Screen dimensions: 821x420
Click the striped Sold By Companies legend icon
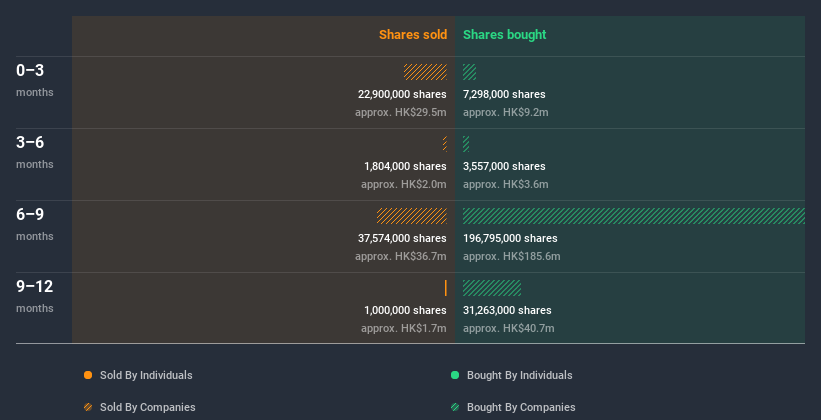[88, 407]
